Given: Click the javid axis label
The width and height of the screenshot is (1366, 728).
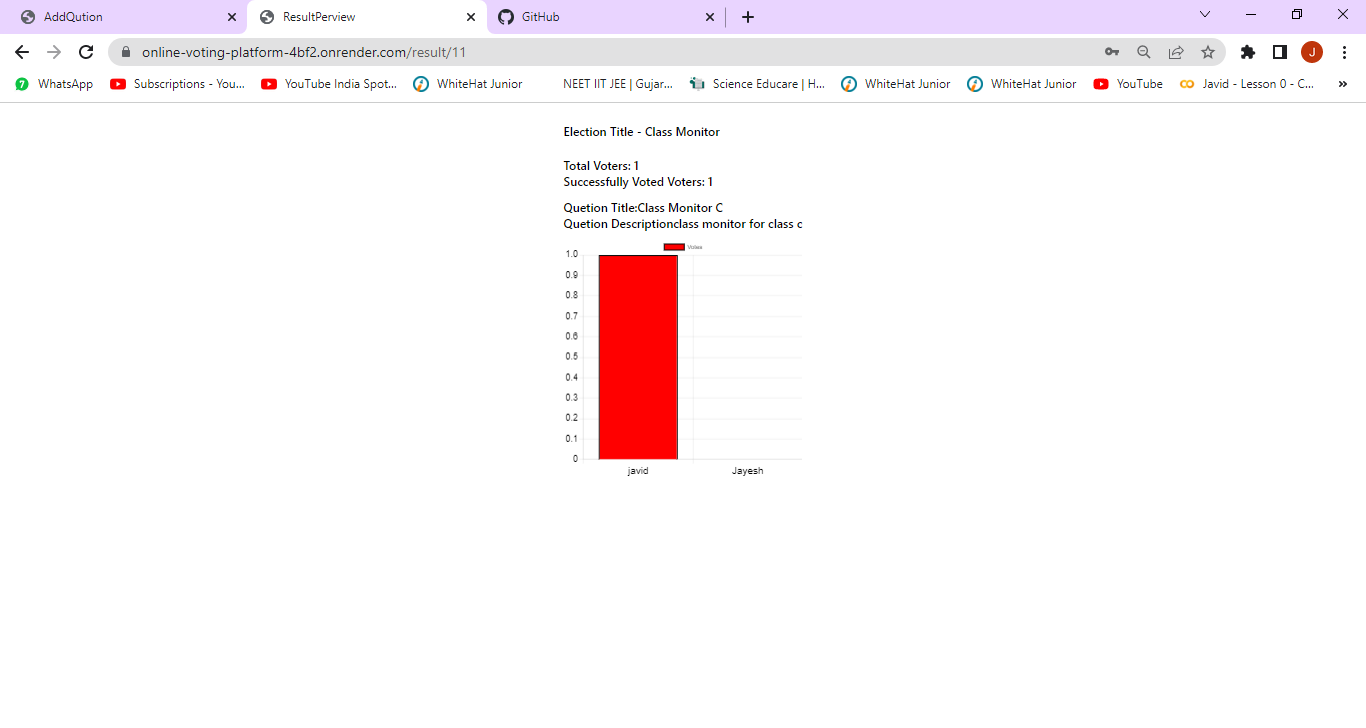Looking at the screenshot, I should coord(638,471).
